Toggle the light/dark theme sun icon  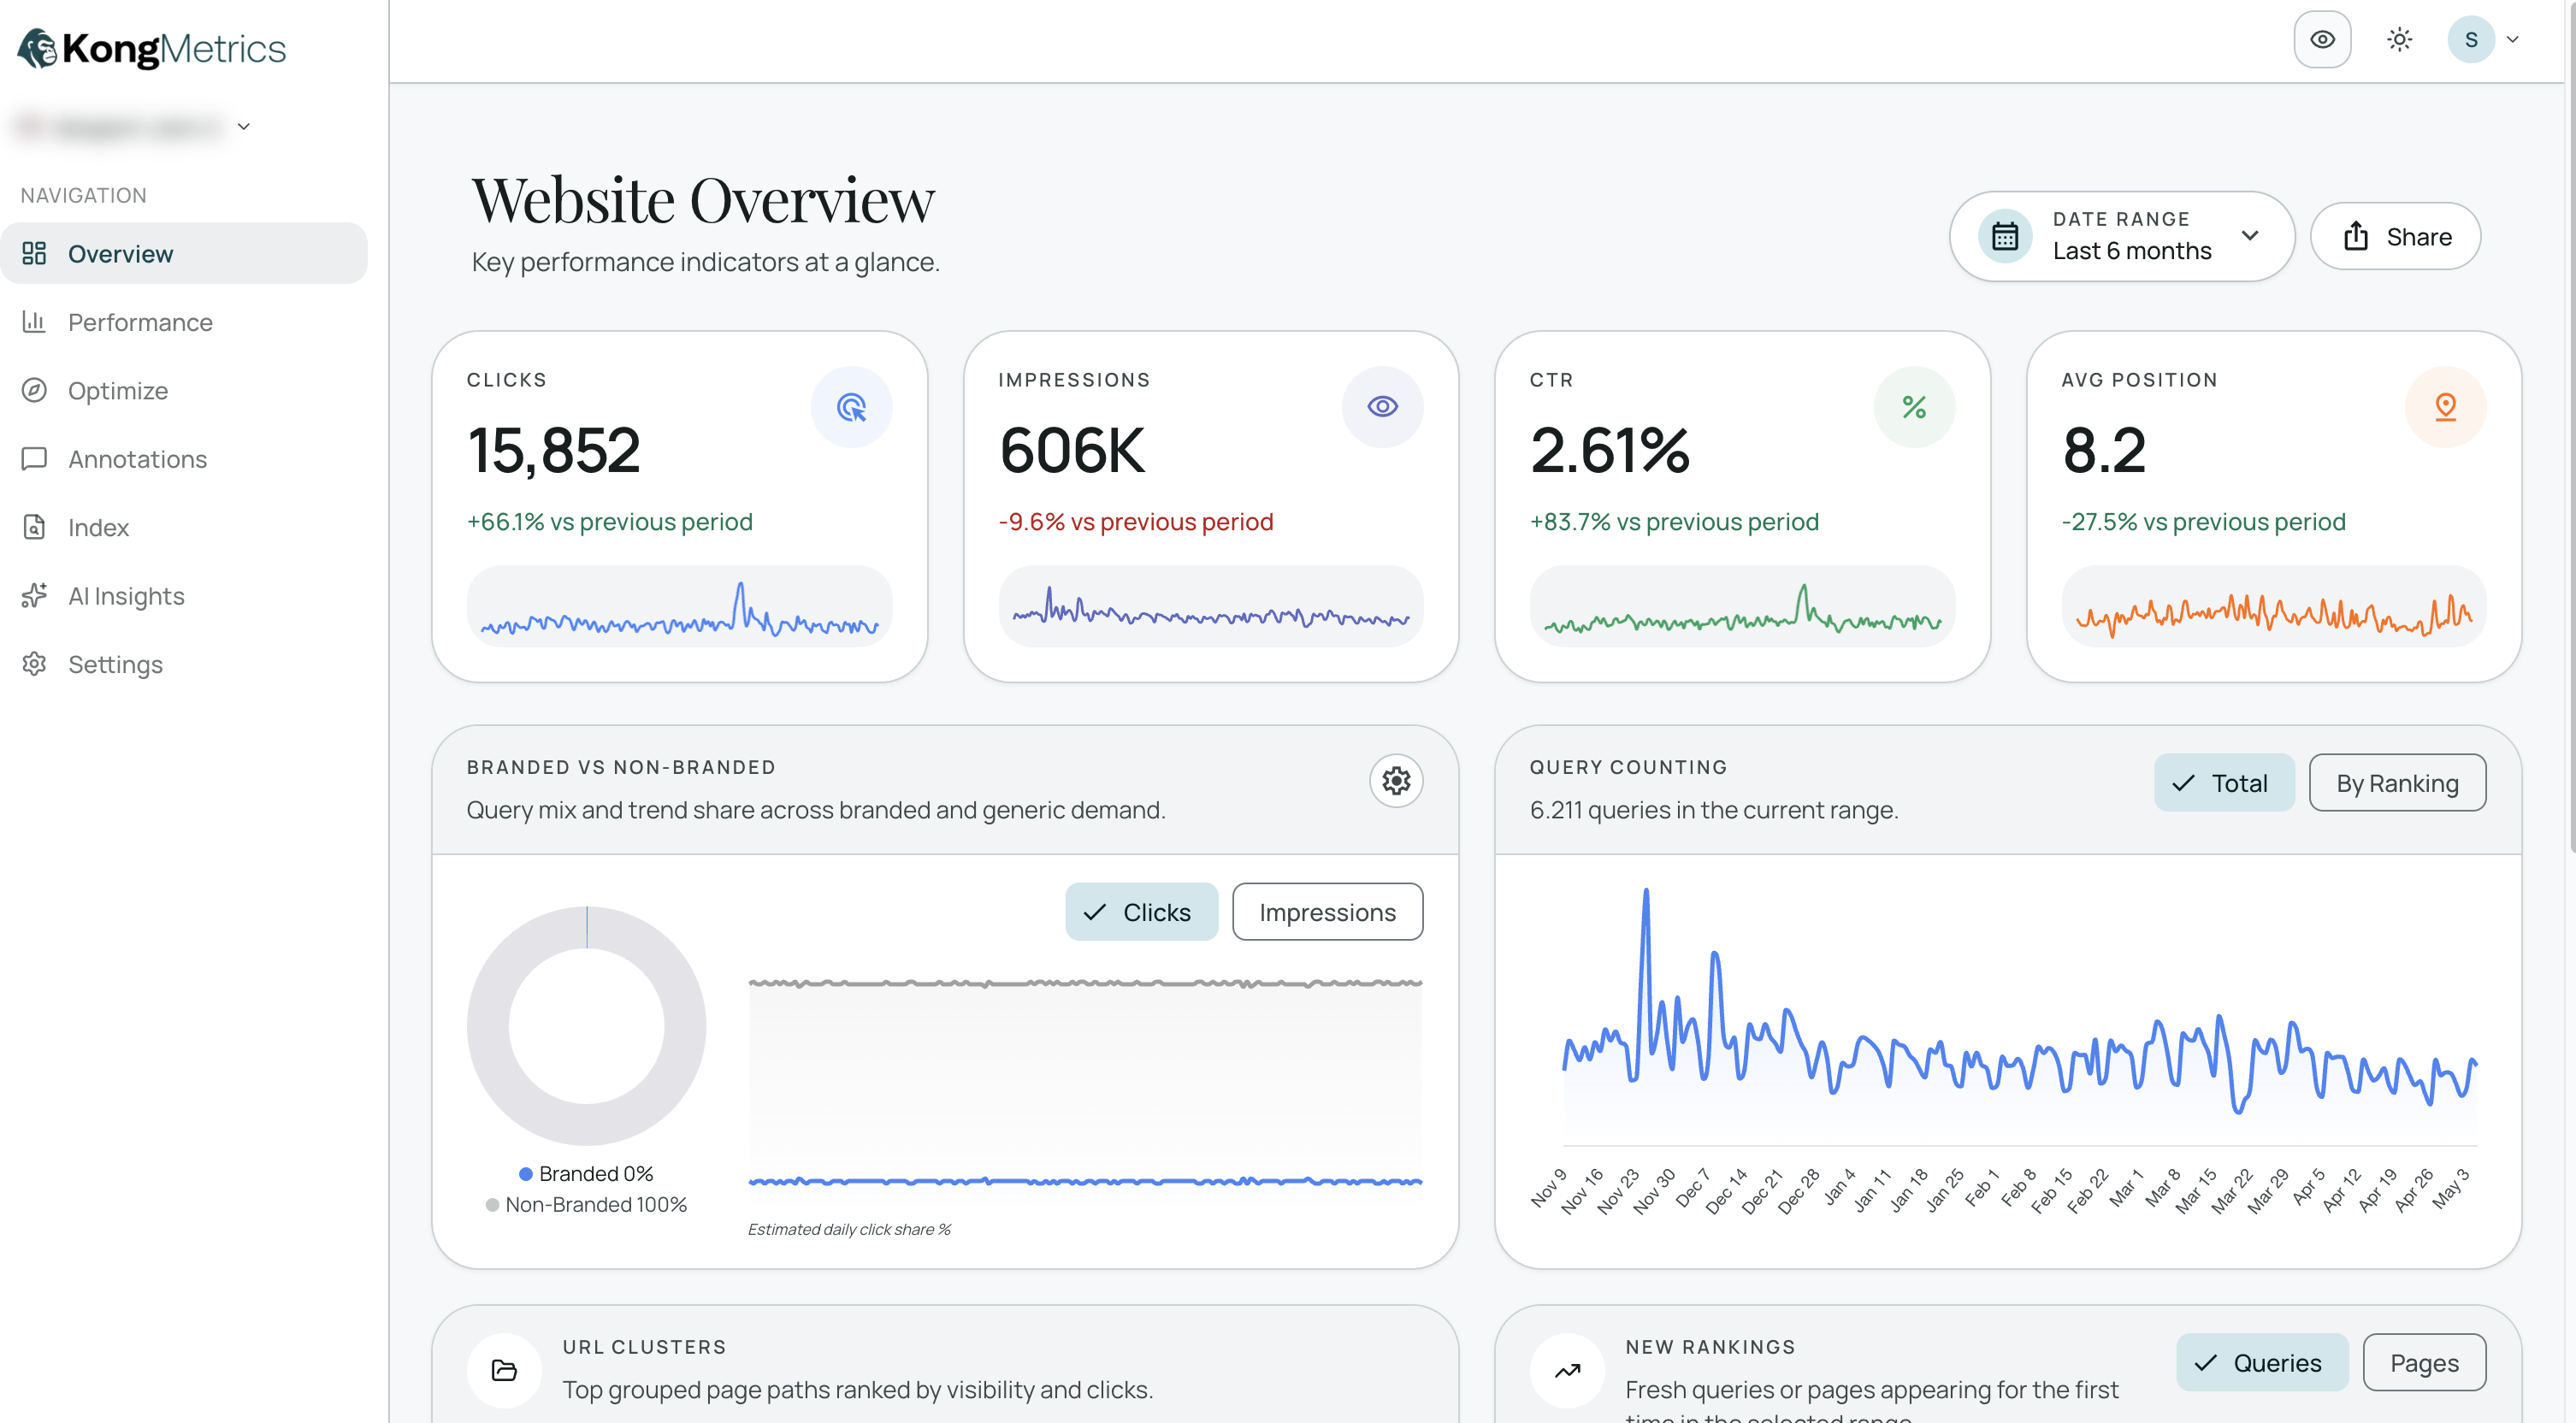click(2399, 39)
